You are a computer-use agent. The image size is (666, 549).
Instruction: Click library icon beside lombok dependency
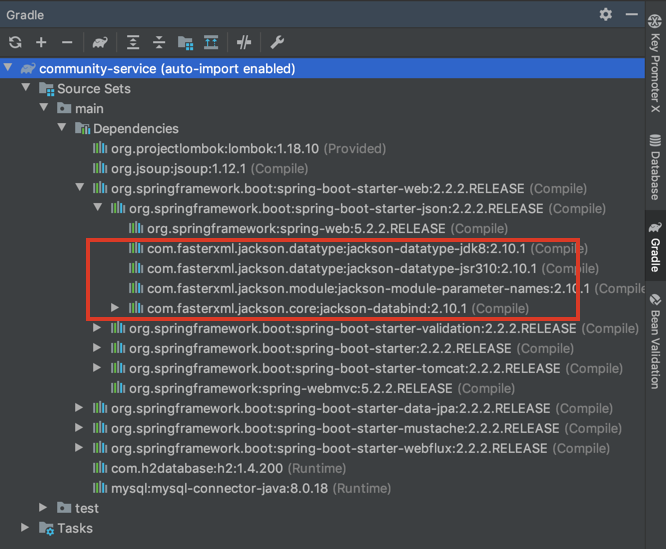[x=100, y=148]
